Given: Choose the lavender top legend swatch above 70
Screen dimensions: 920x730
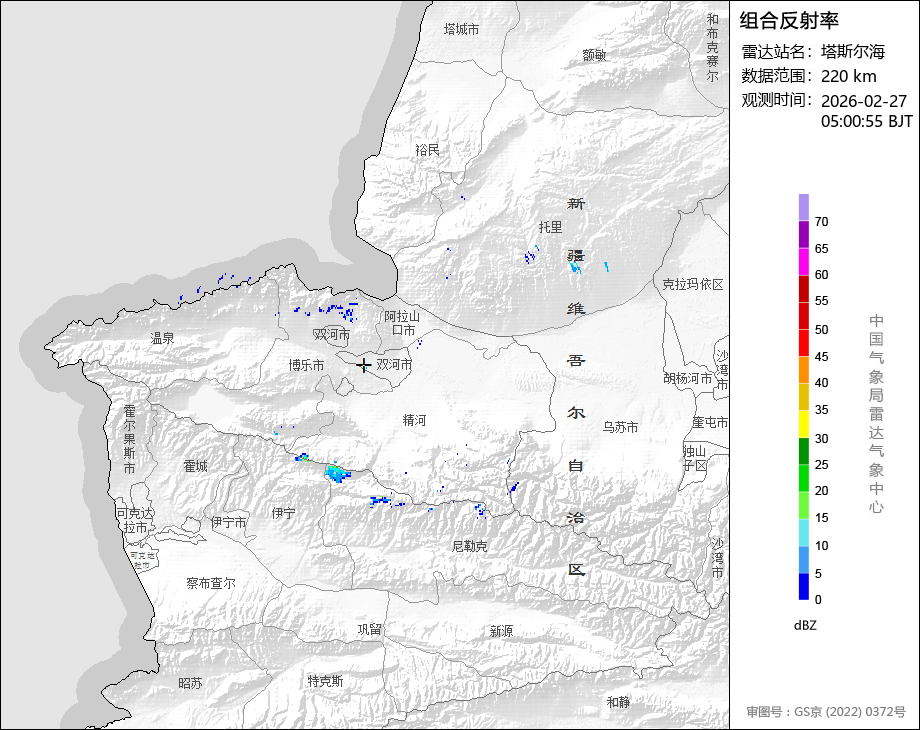Looking at the screenshot, I should tap(804, 207).
